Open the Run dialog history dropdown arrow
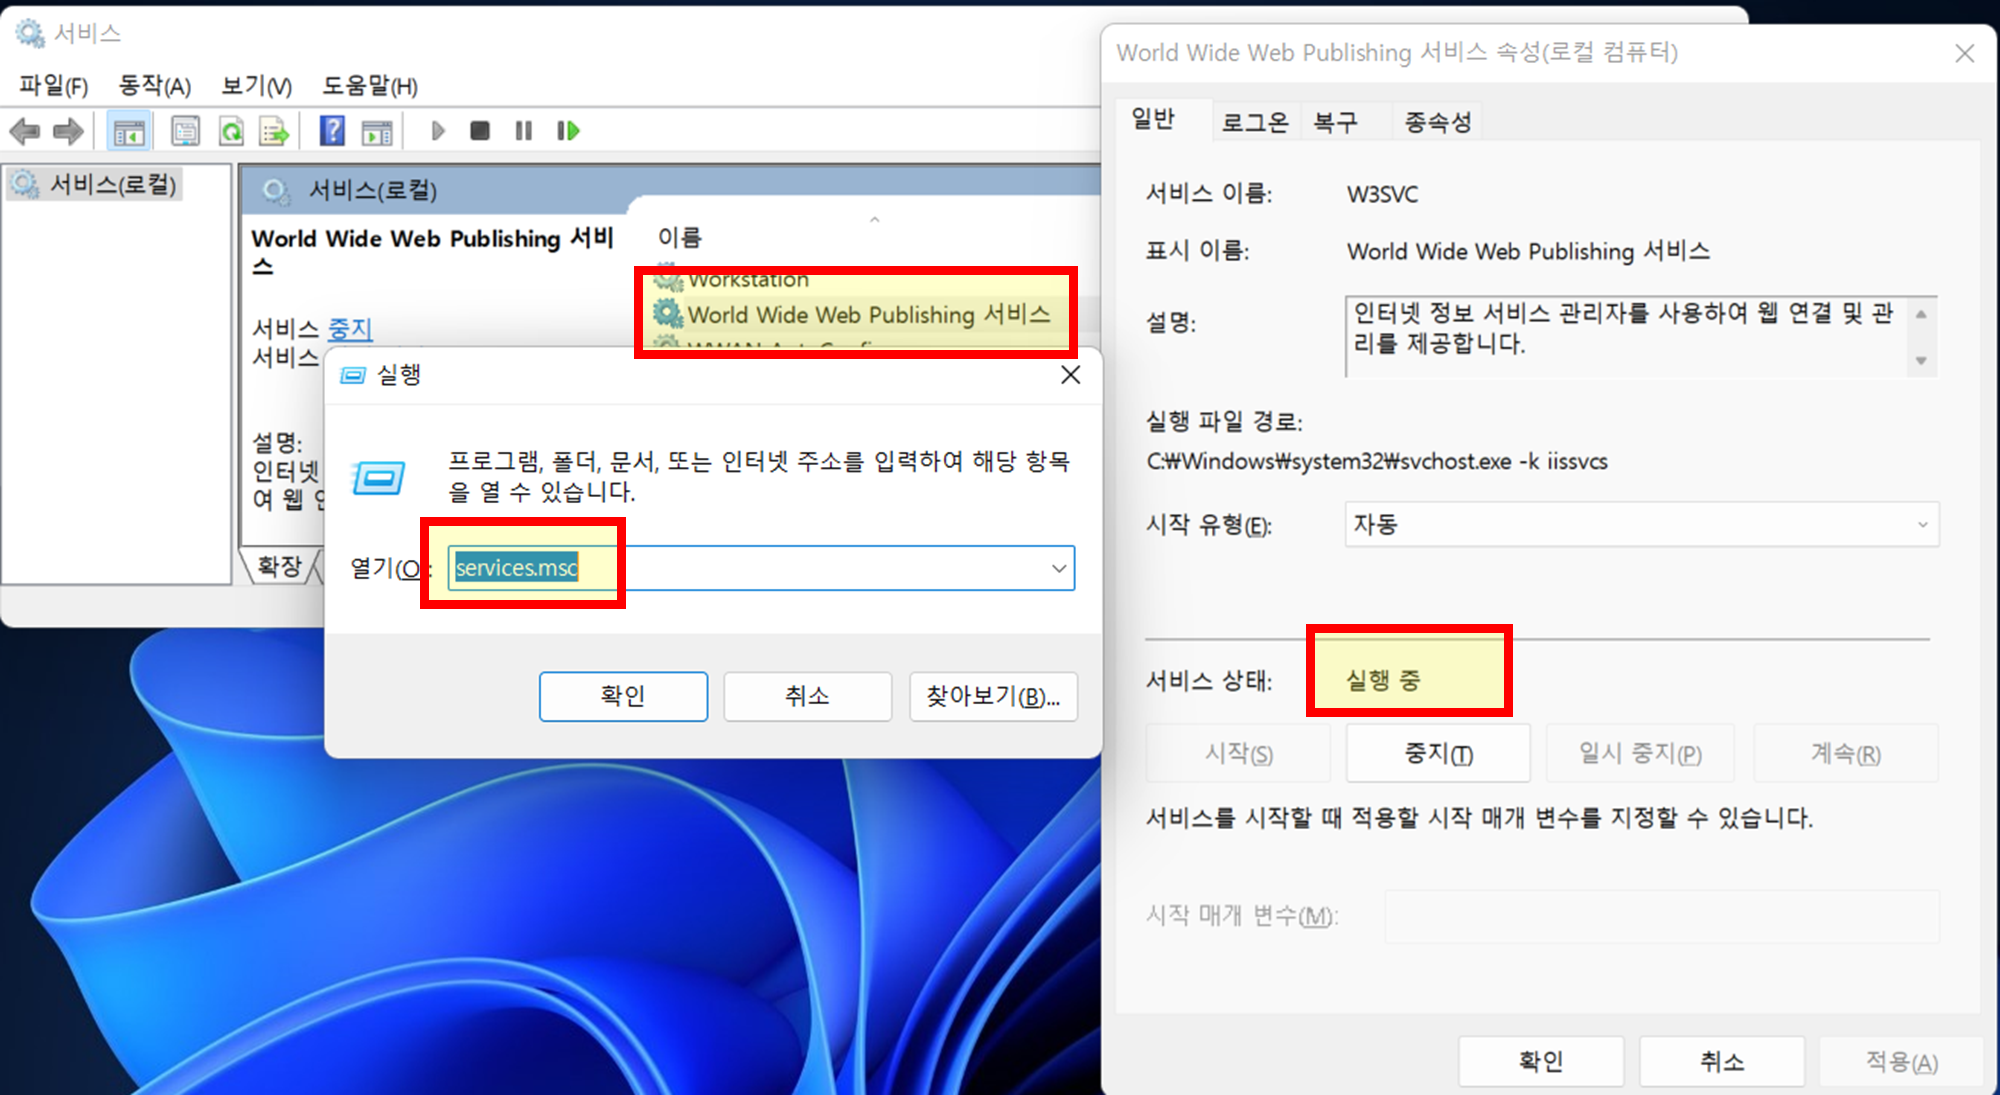Screen dimensions: 2000x1095 pos(1058,568)
